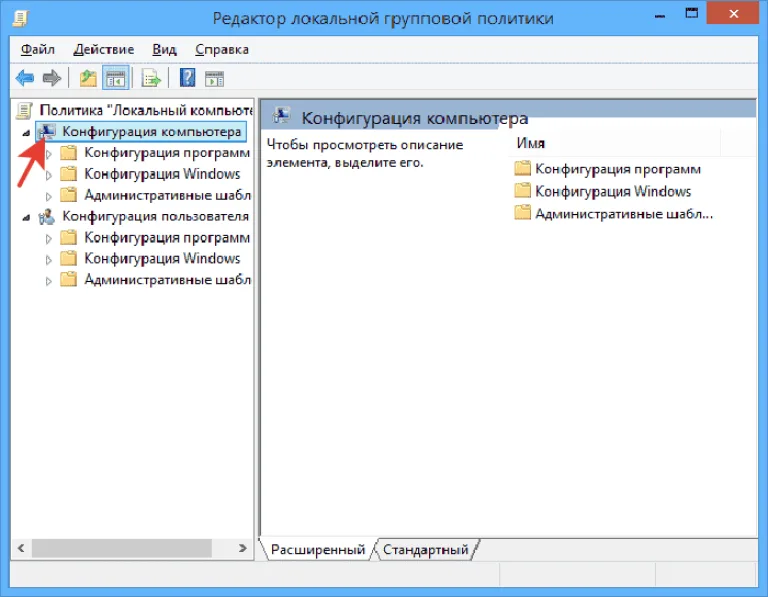
Task: Click the Forward arrow toolbar icon
Action: point(51,78)
